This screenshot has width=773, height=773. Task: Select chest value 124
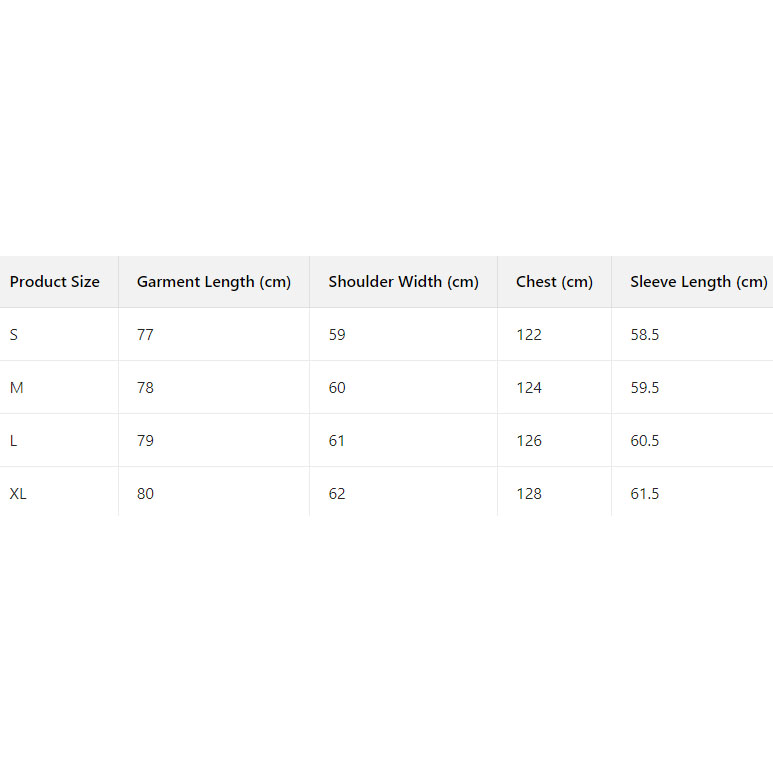tap(529, 388)
